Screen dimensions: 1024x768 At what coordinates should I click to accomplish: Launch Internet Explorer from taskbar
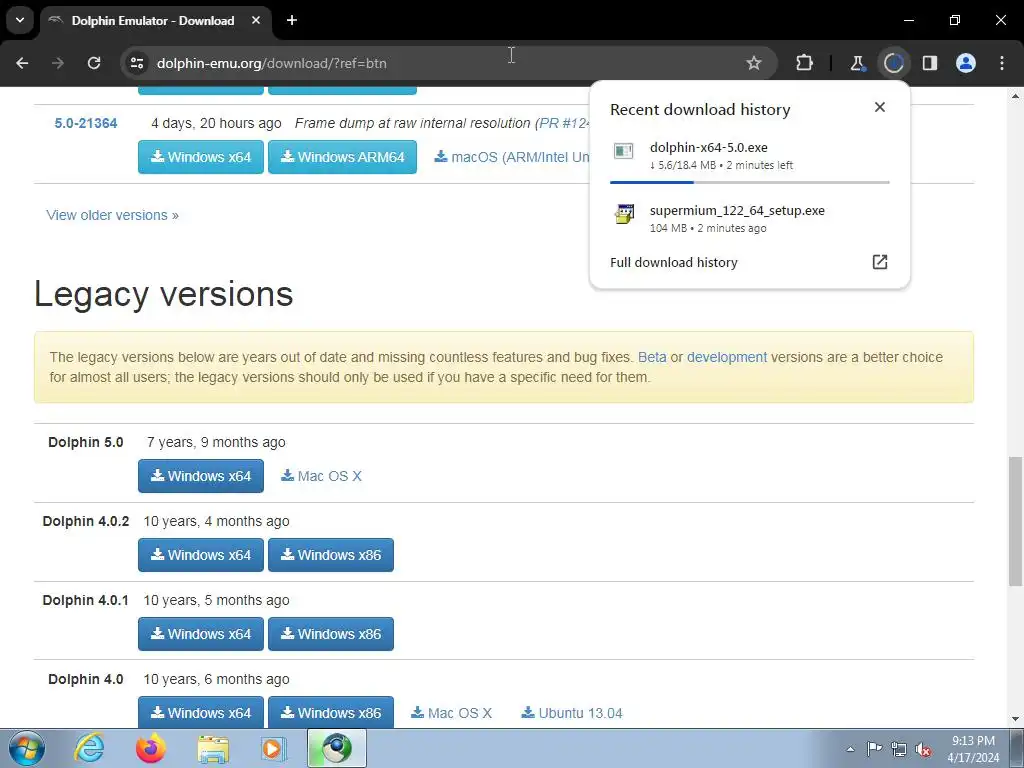tap(89, 748)
